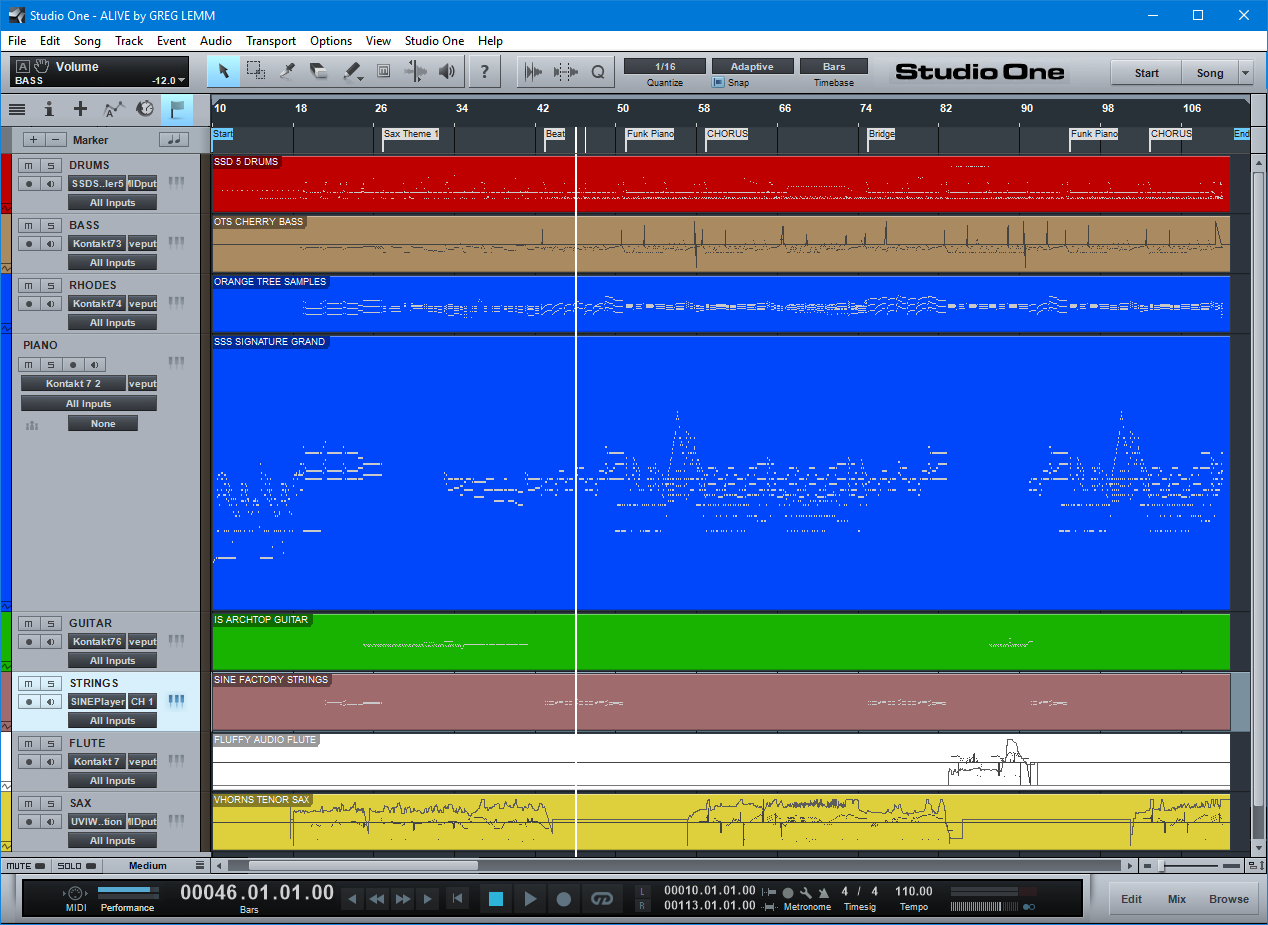Click the record button in transport
Viewport: 1268px width, 925px height.
click(x=564, y=899)
